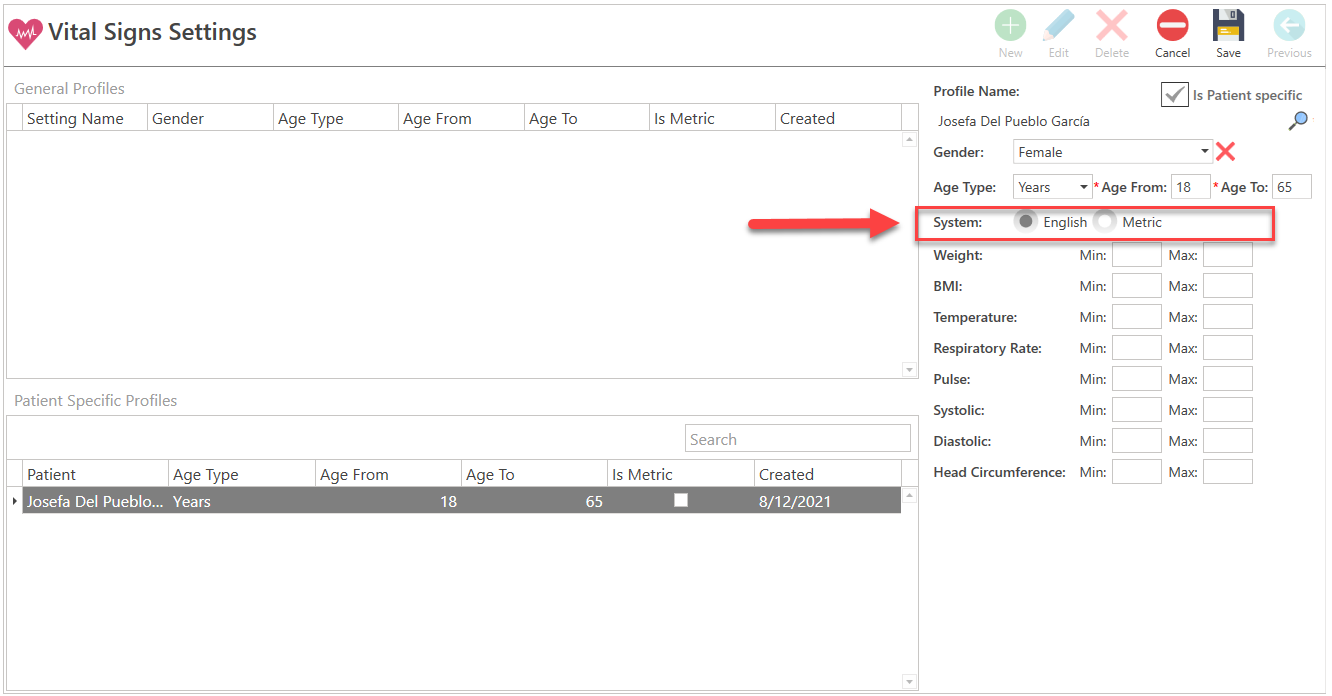Sort General Profiles by Is Metric column

(712, 118)
